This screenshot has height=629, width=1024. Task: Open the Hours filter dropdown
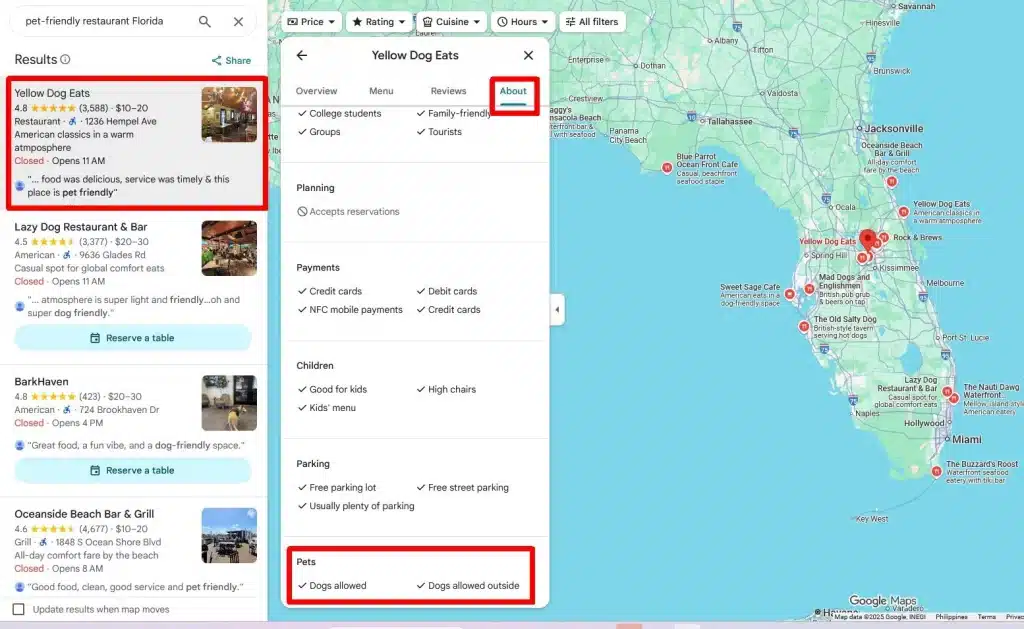click(523, 22)
